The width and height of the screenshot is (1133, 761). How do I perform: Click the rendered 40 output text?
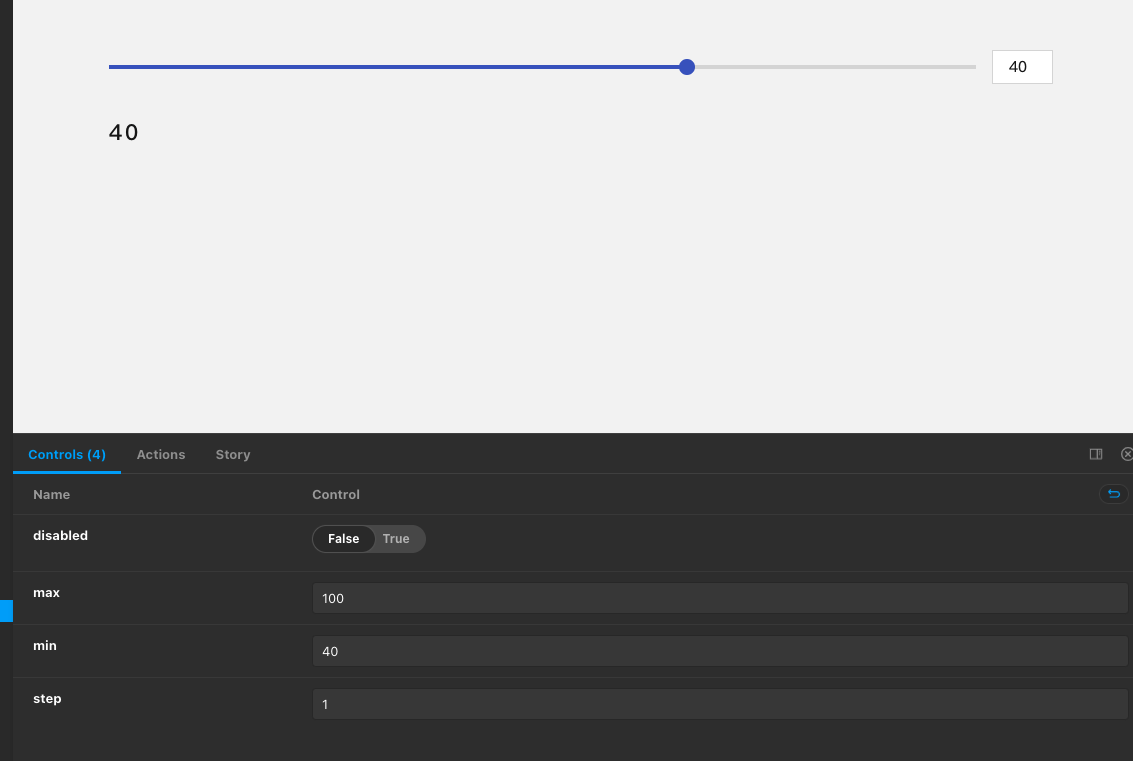(x=122, y=131)
